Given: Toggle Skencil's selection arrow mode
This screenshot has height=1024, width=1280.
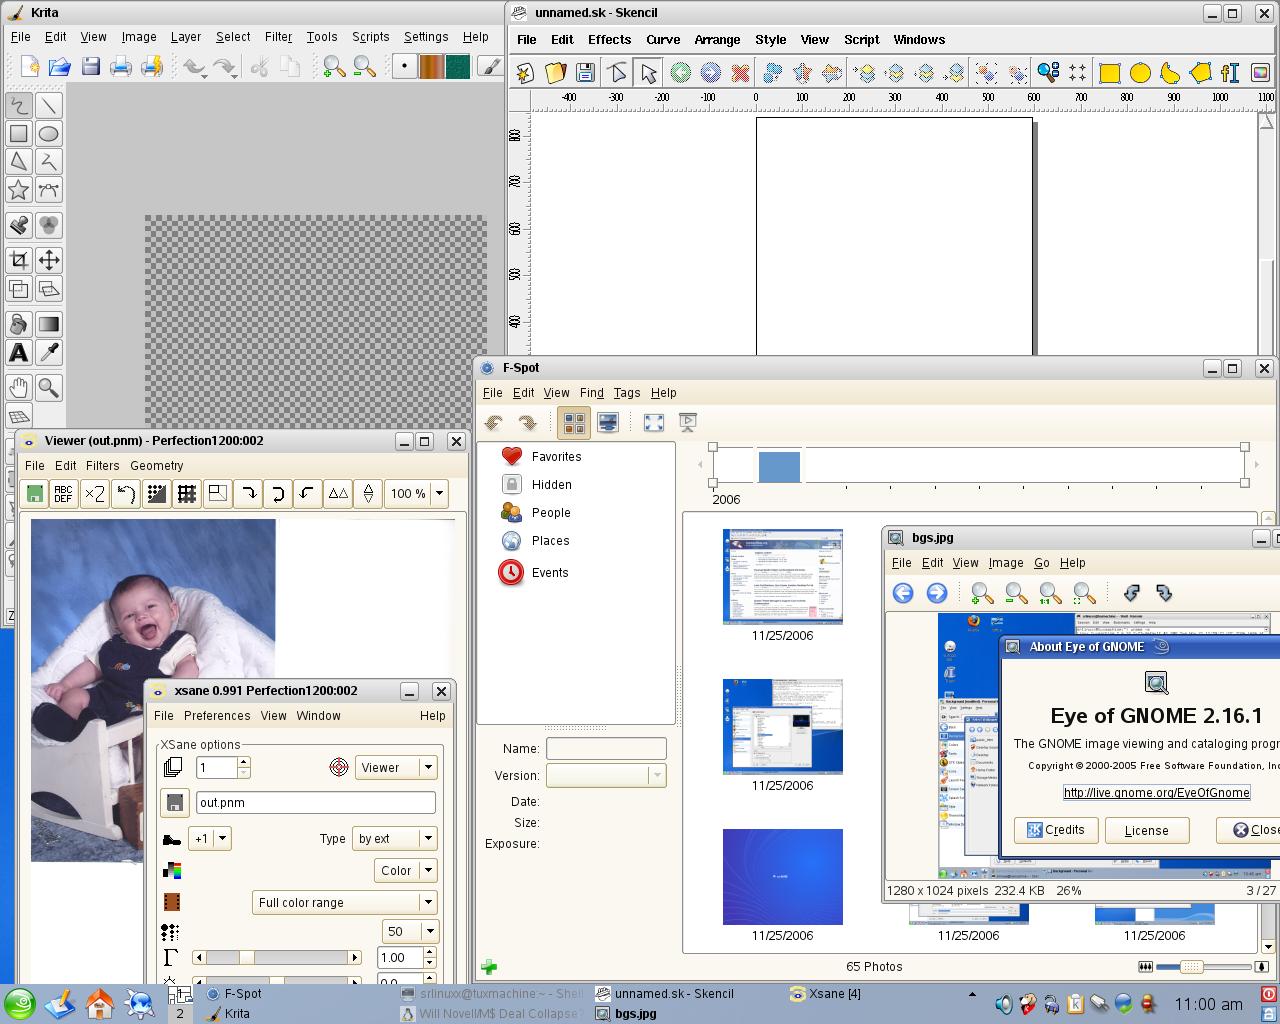Looking at the screenshot, I should tap(648, 73).
